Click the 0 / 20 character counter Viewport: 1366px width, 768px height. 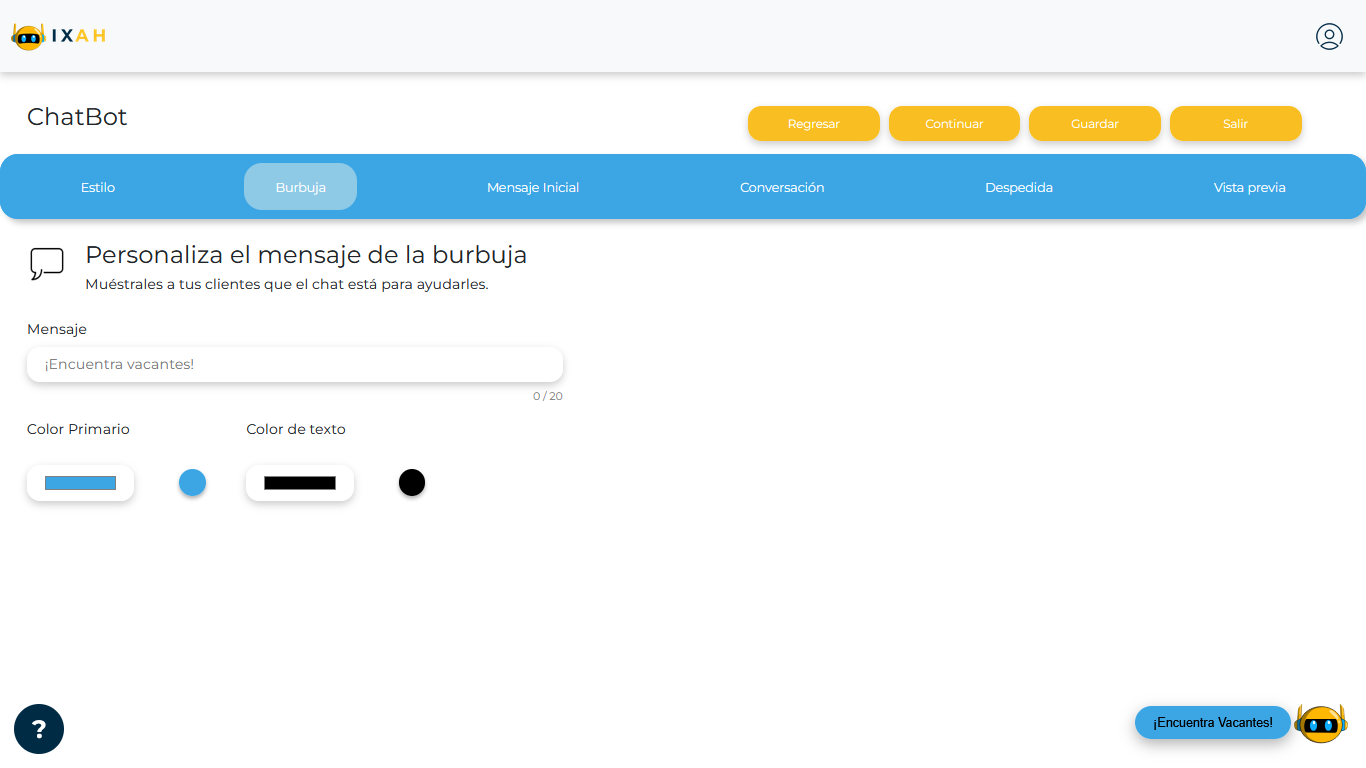pos(548,396)
